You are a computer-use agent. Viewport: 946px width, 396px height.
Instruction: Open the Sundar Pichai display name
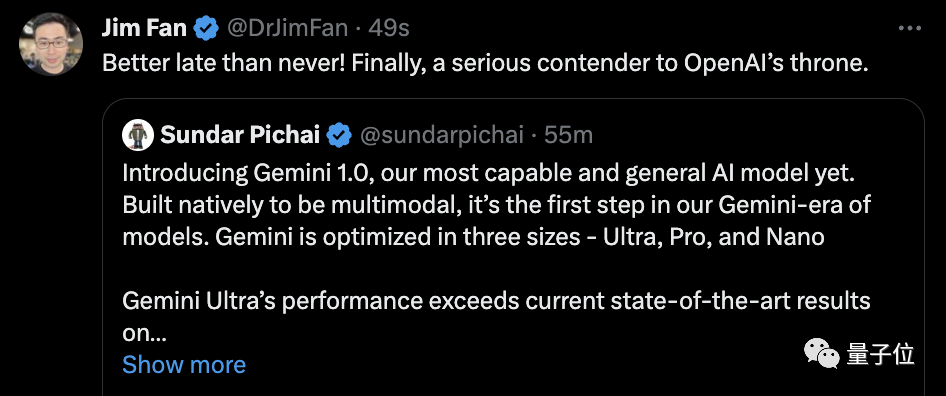tap(240, 135)
